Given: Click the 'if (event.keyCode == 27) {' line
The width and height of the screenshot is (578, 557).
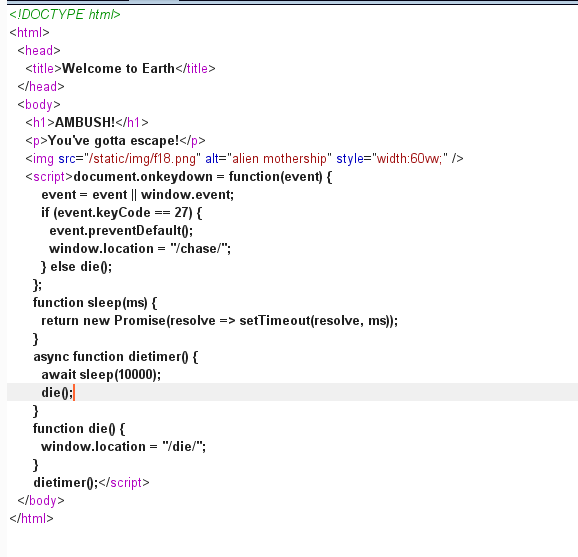Looking at the screenshot, I should (122, 213).
